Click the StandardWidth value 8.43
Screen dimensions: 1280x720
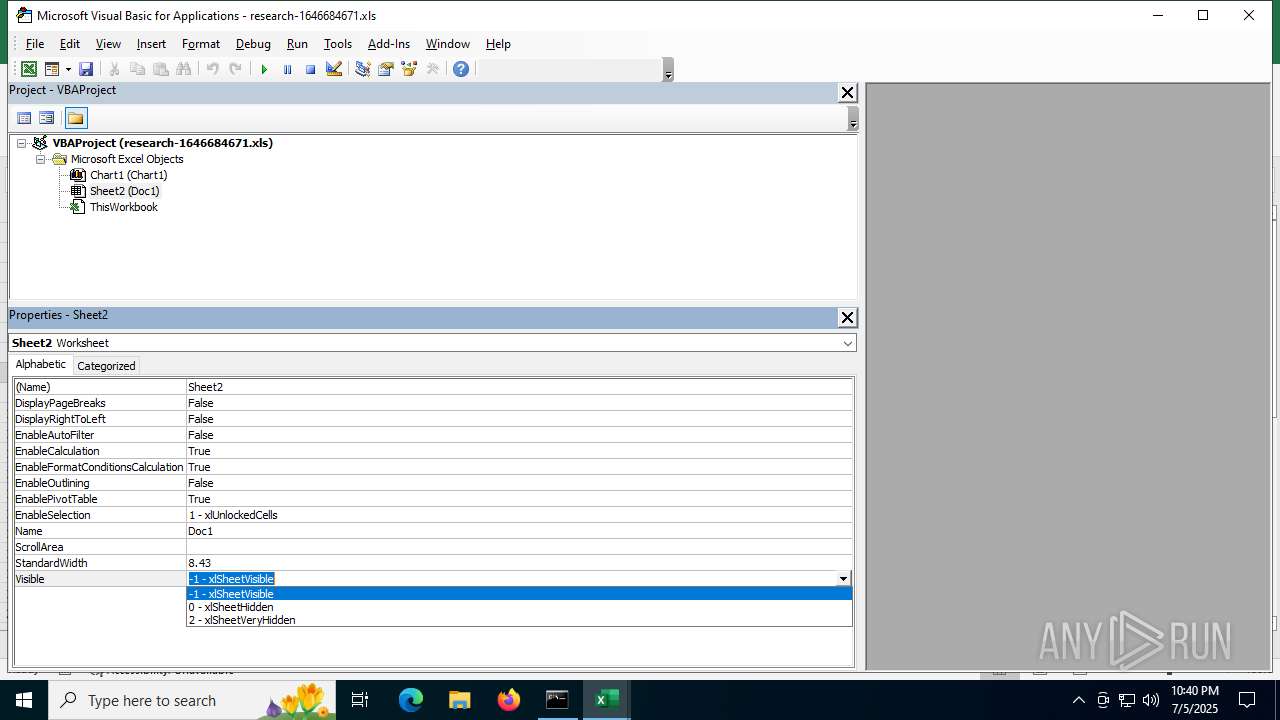click(x=519, y=563)
